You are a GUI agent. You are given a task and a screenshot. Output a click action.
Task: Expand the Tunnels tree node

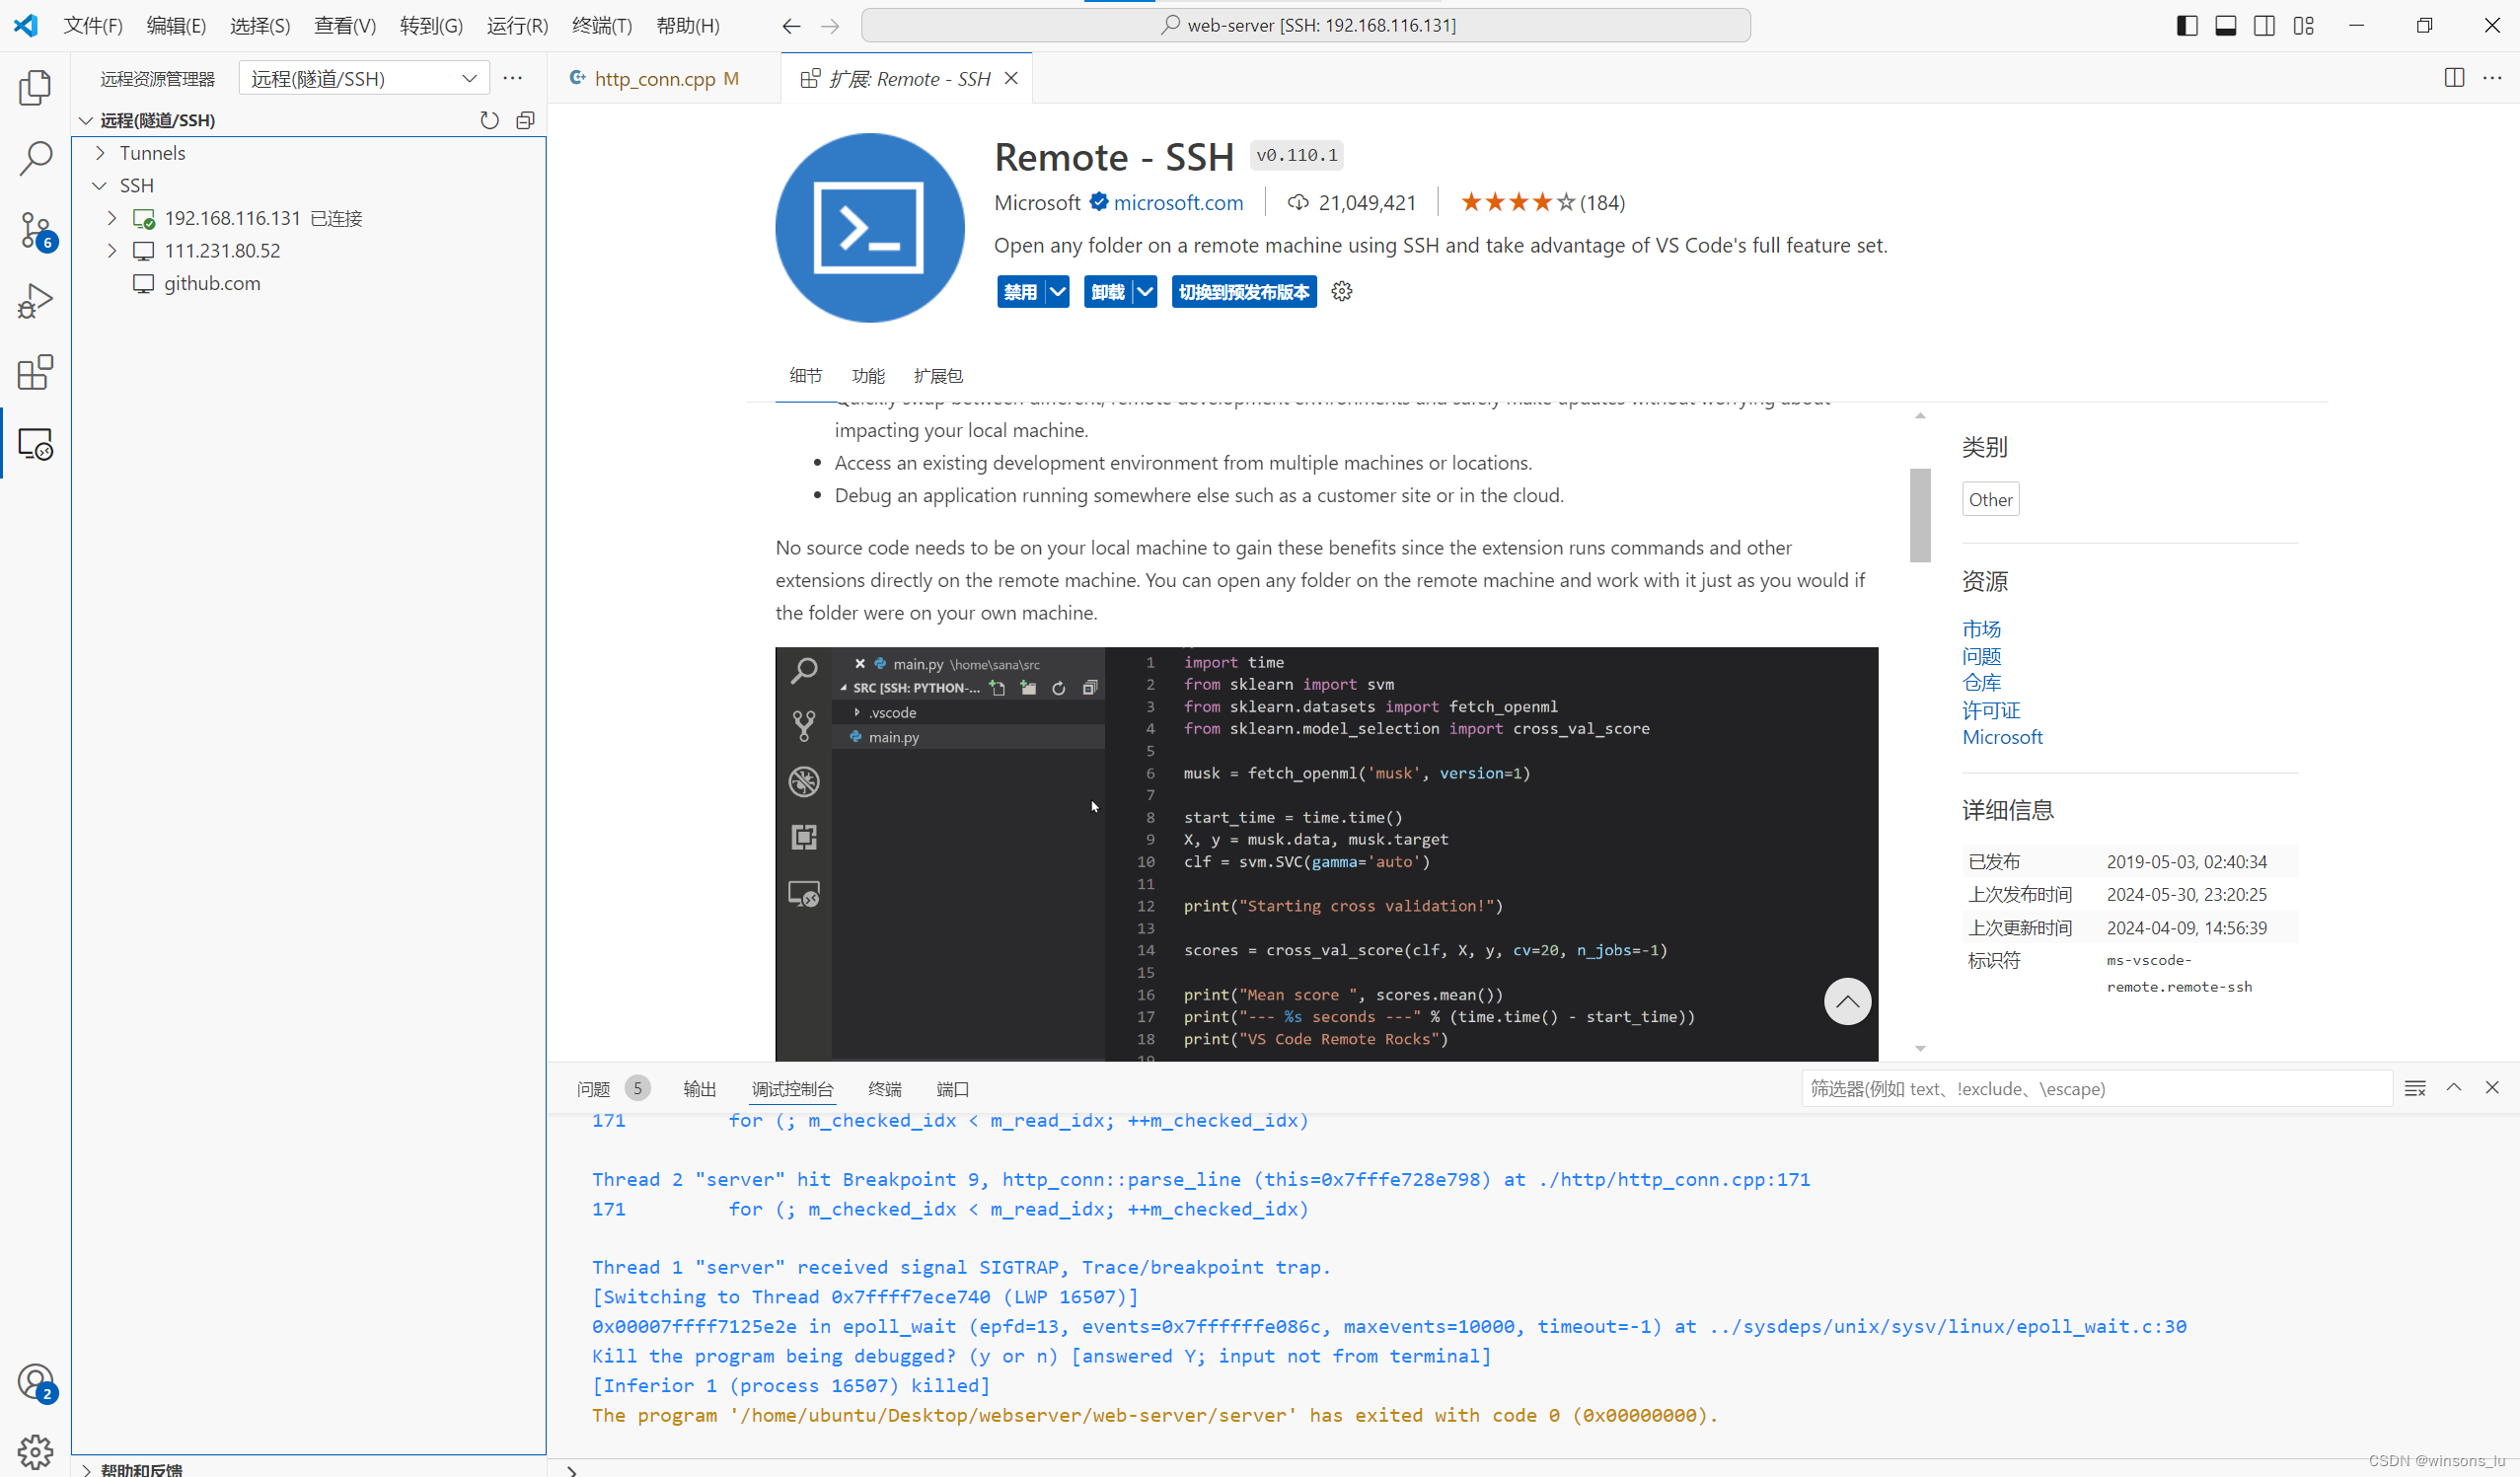(99, 152)
